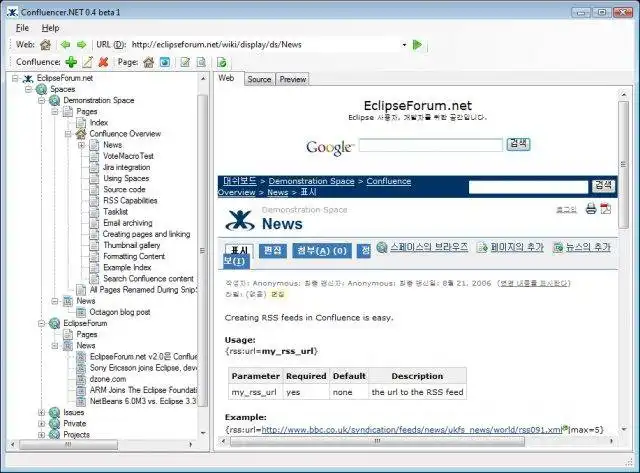Open the File menu
Viewport: 640px width, 473px height.
(22, 28)
